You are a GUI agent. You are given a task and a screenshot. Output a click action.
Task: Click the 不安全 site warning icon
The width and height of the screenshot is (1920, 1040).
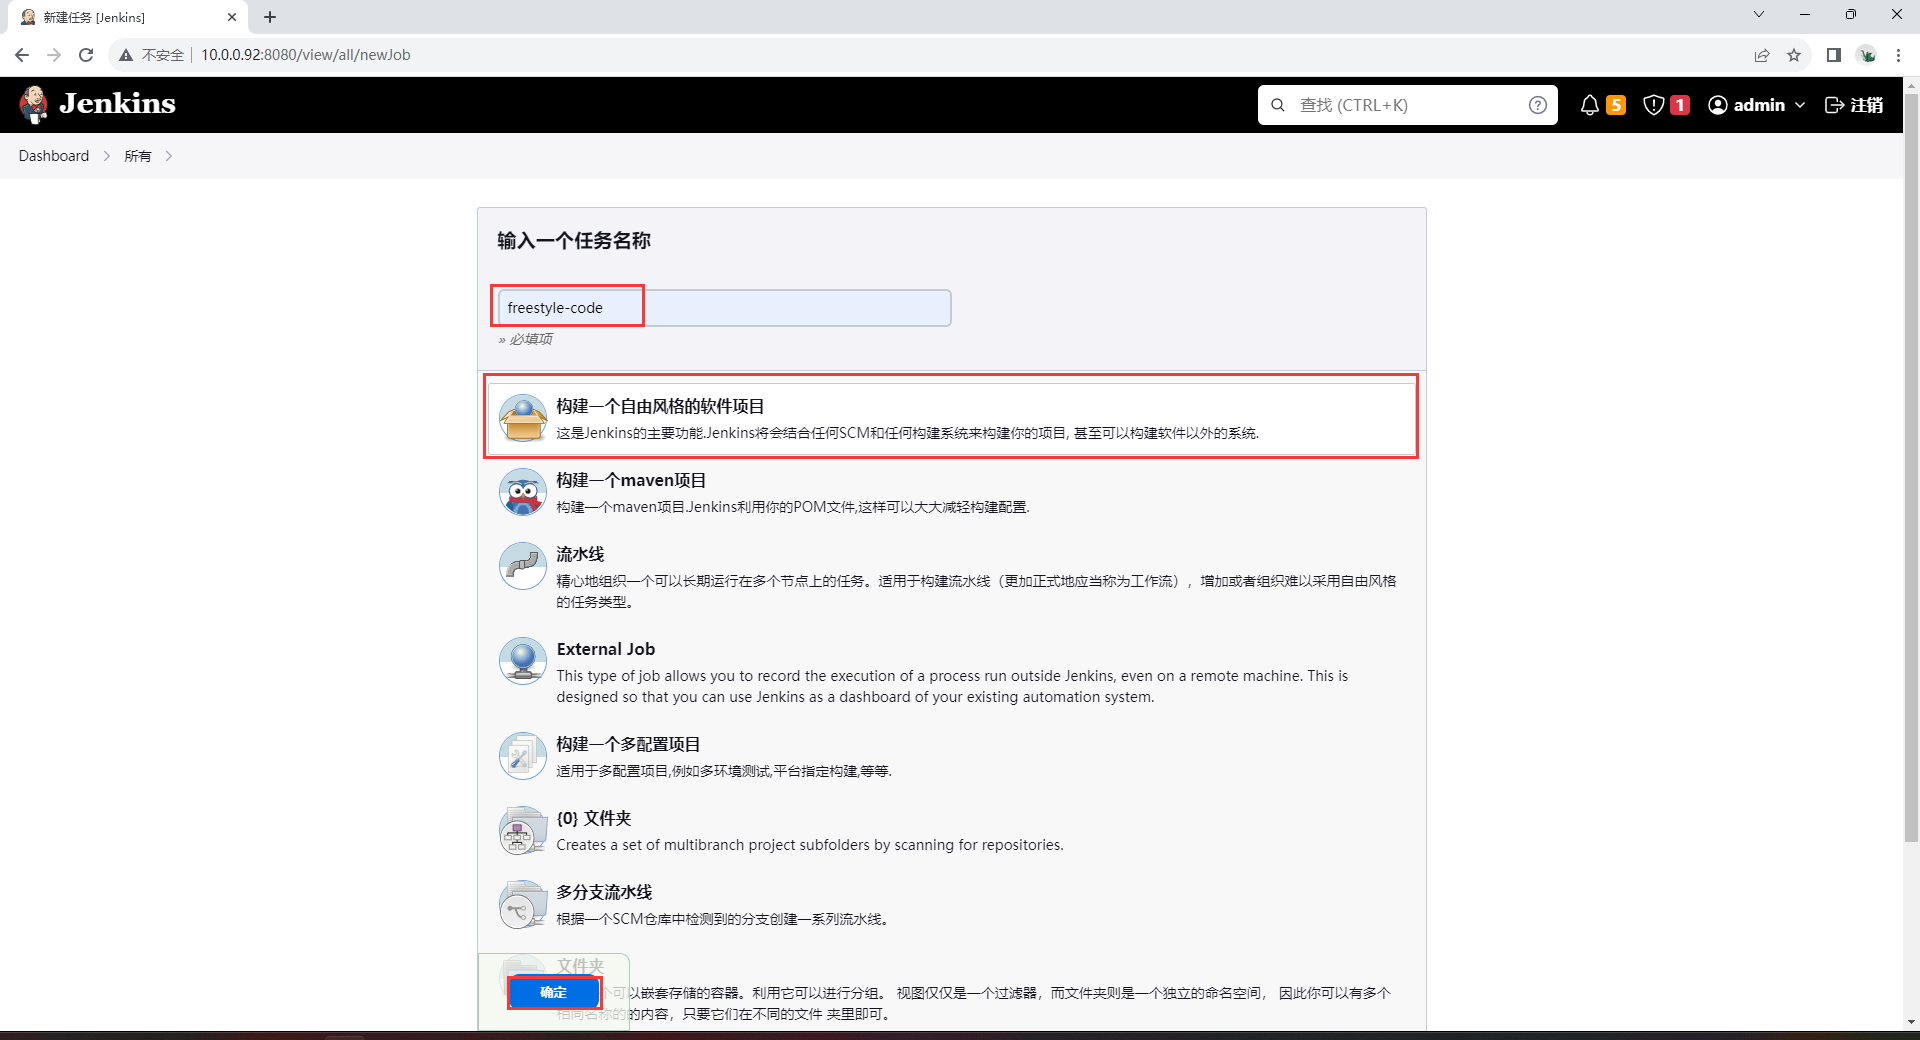pyautogui.click(x=126, y=55)
